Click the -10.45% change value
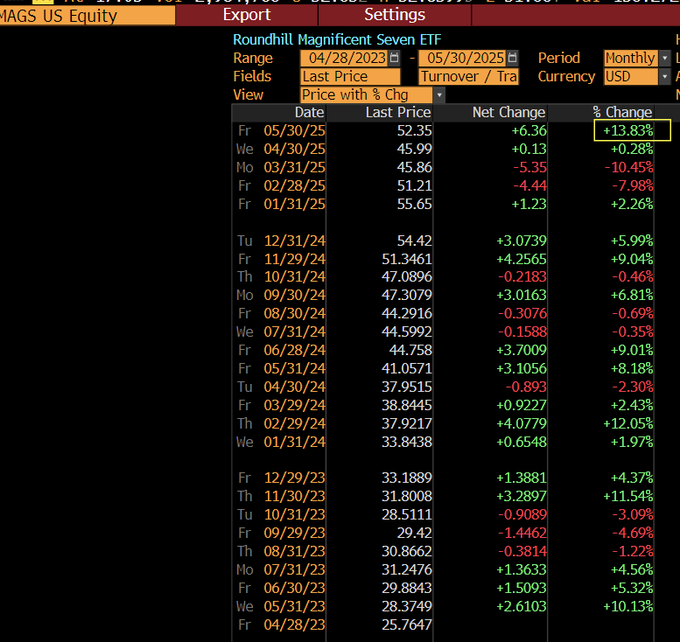 click(629, 167)
